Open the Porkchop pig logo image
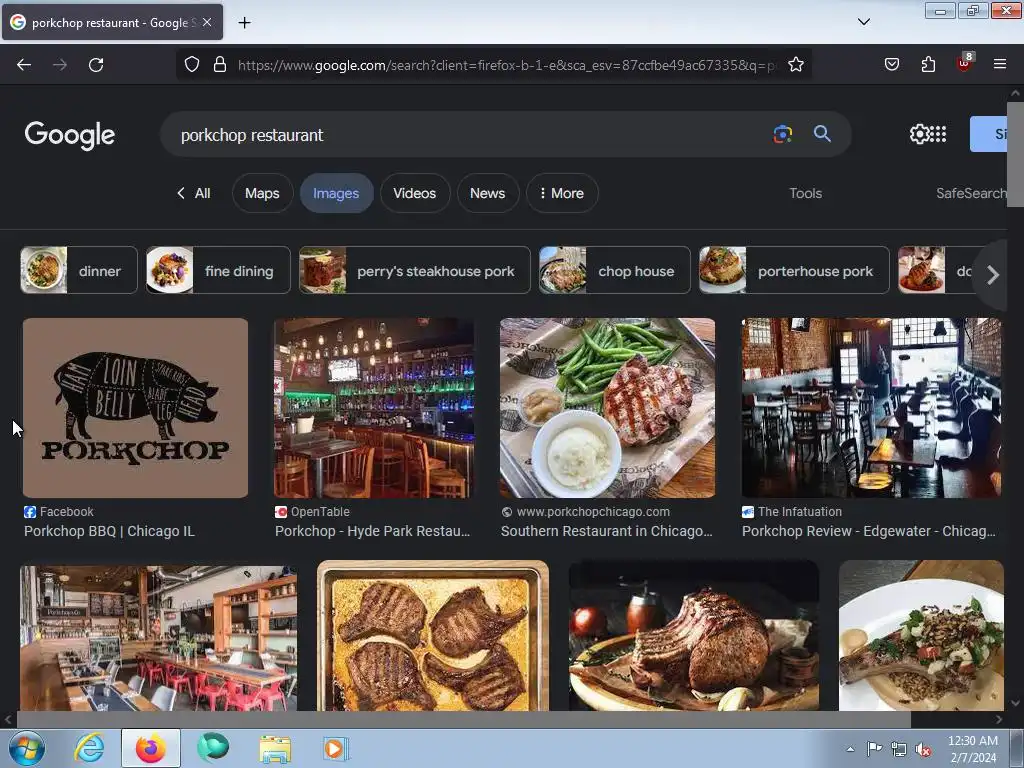This screenshot has width=1024, height=768. point(135,408)
